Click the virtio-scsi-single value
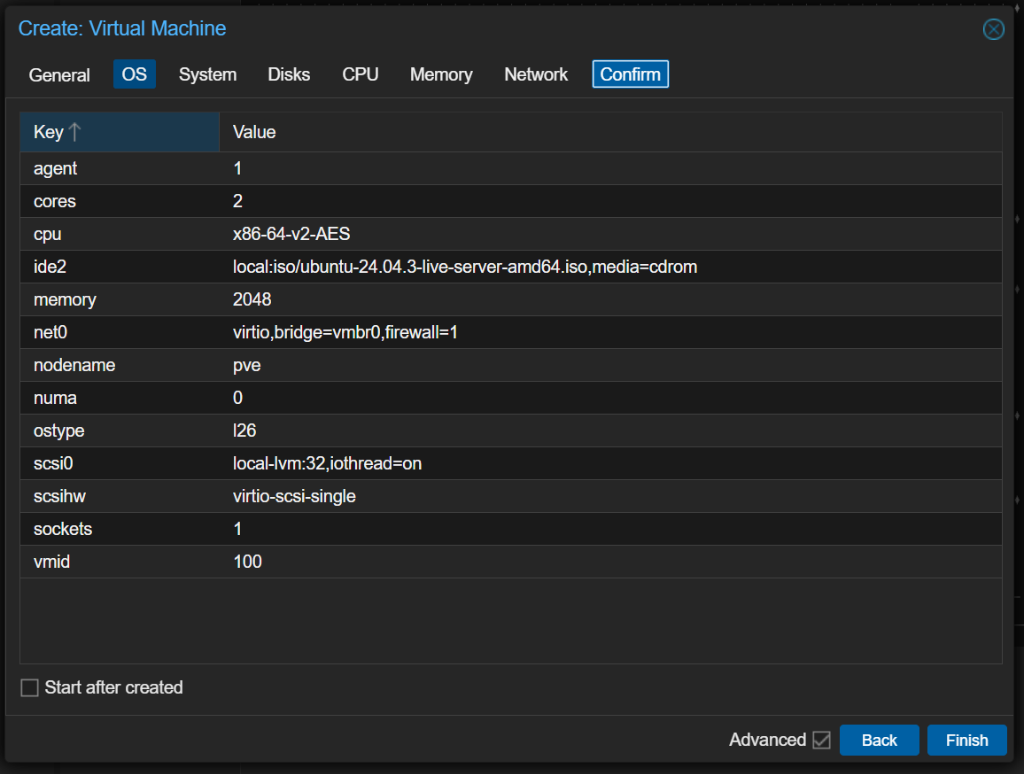The width and height of the screenshot is (1024, 774). point(295,496)
